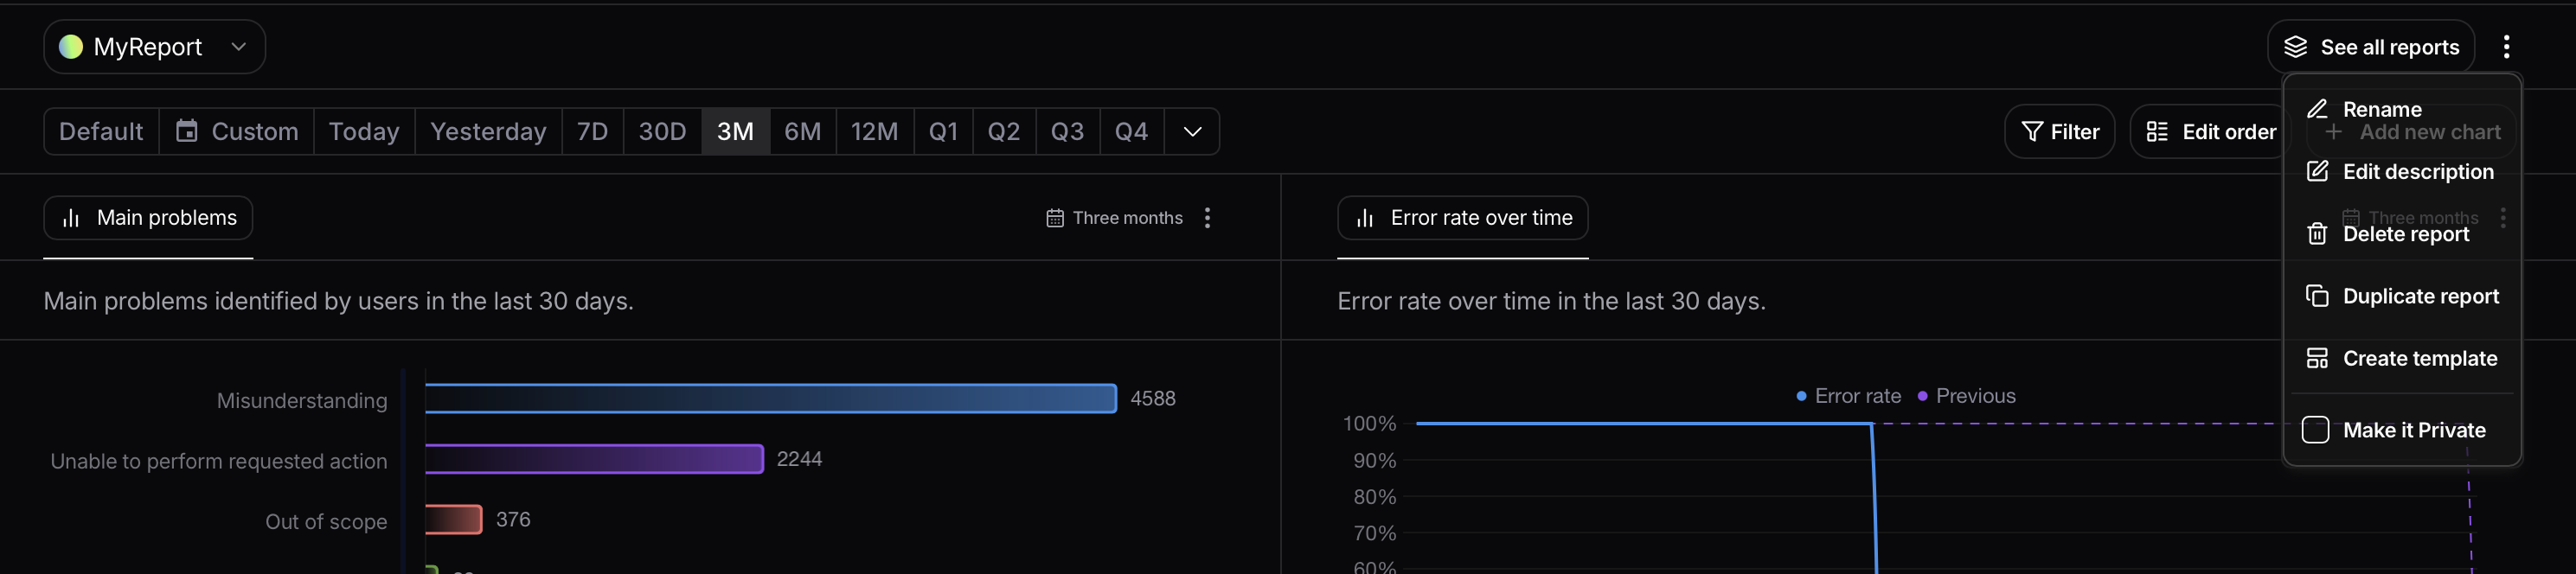
Task: Select the Default date range tab
Action: [101, 131]
